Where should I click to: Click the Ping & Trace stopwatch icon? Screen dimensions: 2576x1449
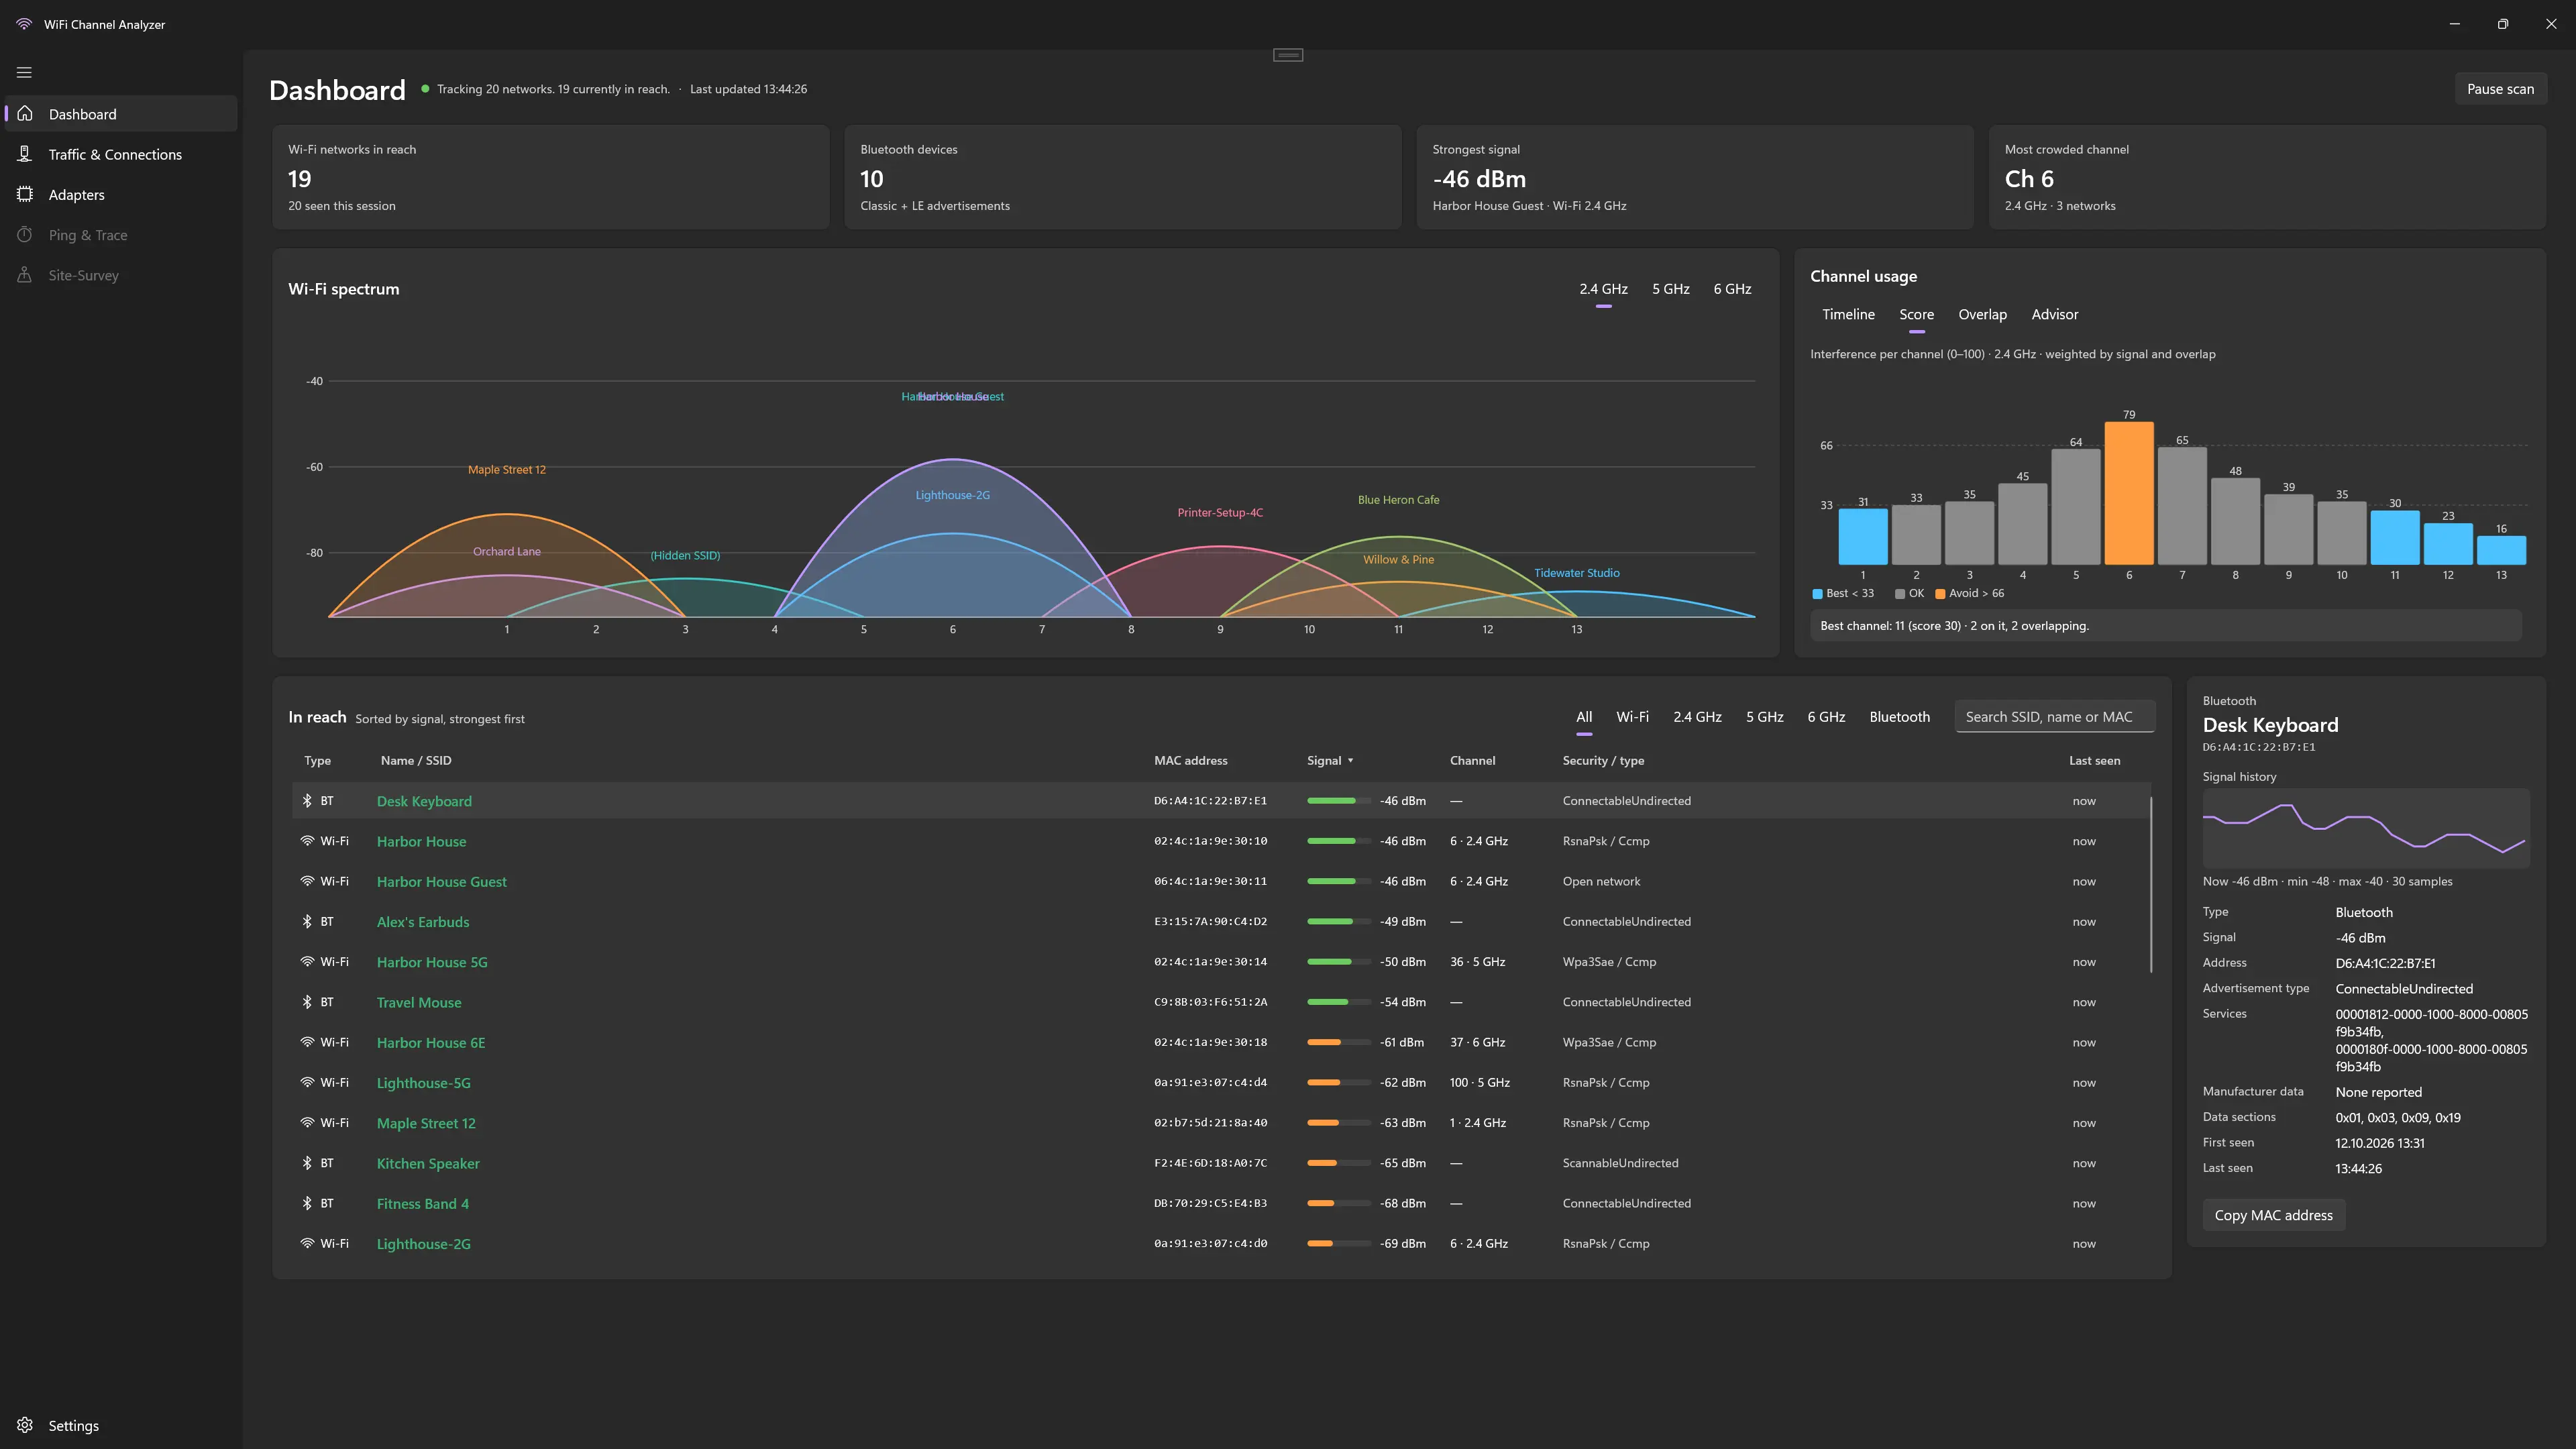point(25,235)
